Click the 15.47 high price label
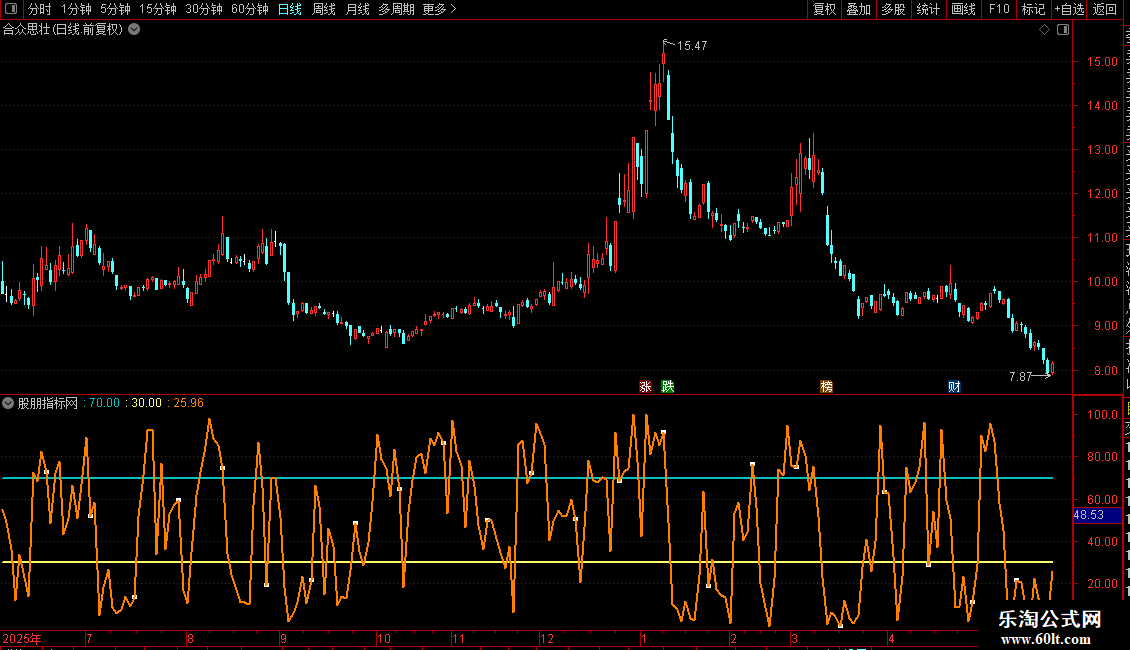This screenshot has height=650, width=1130. (x=692, y=45)
